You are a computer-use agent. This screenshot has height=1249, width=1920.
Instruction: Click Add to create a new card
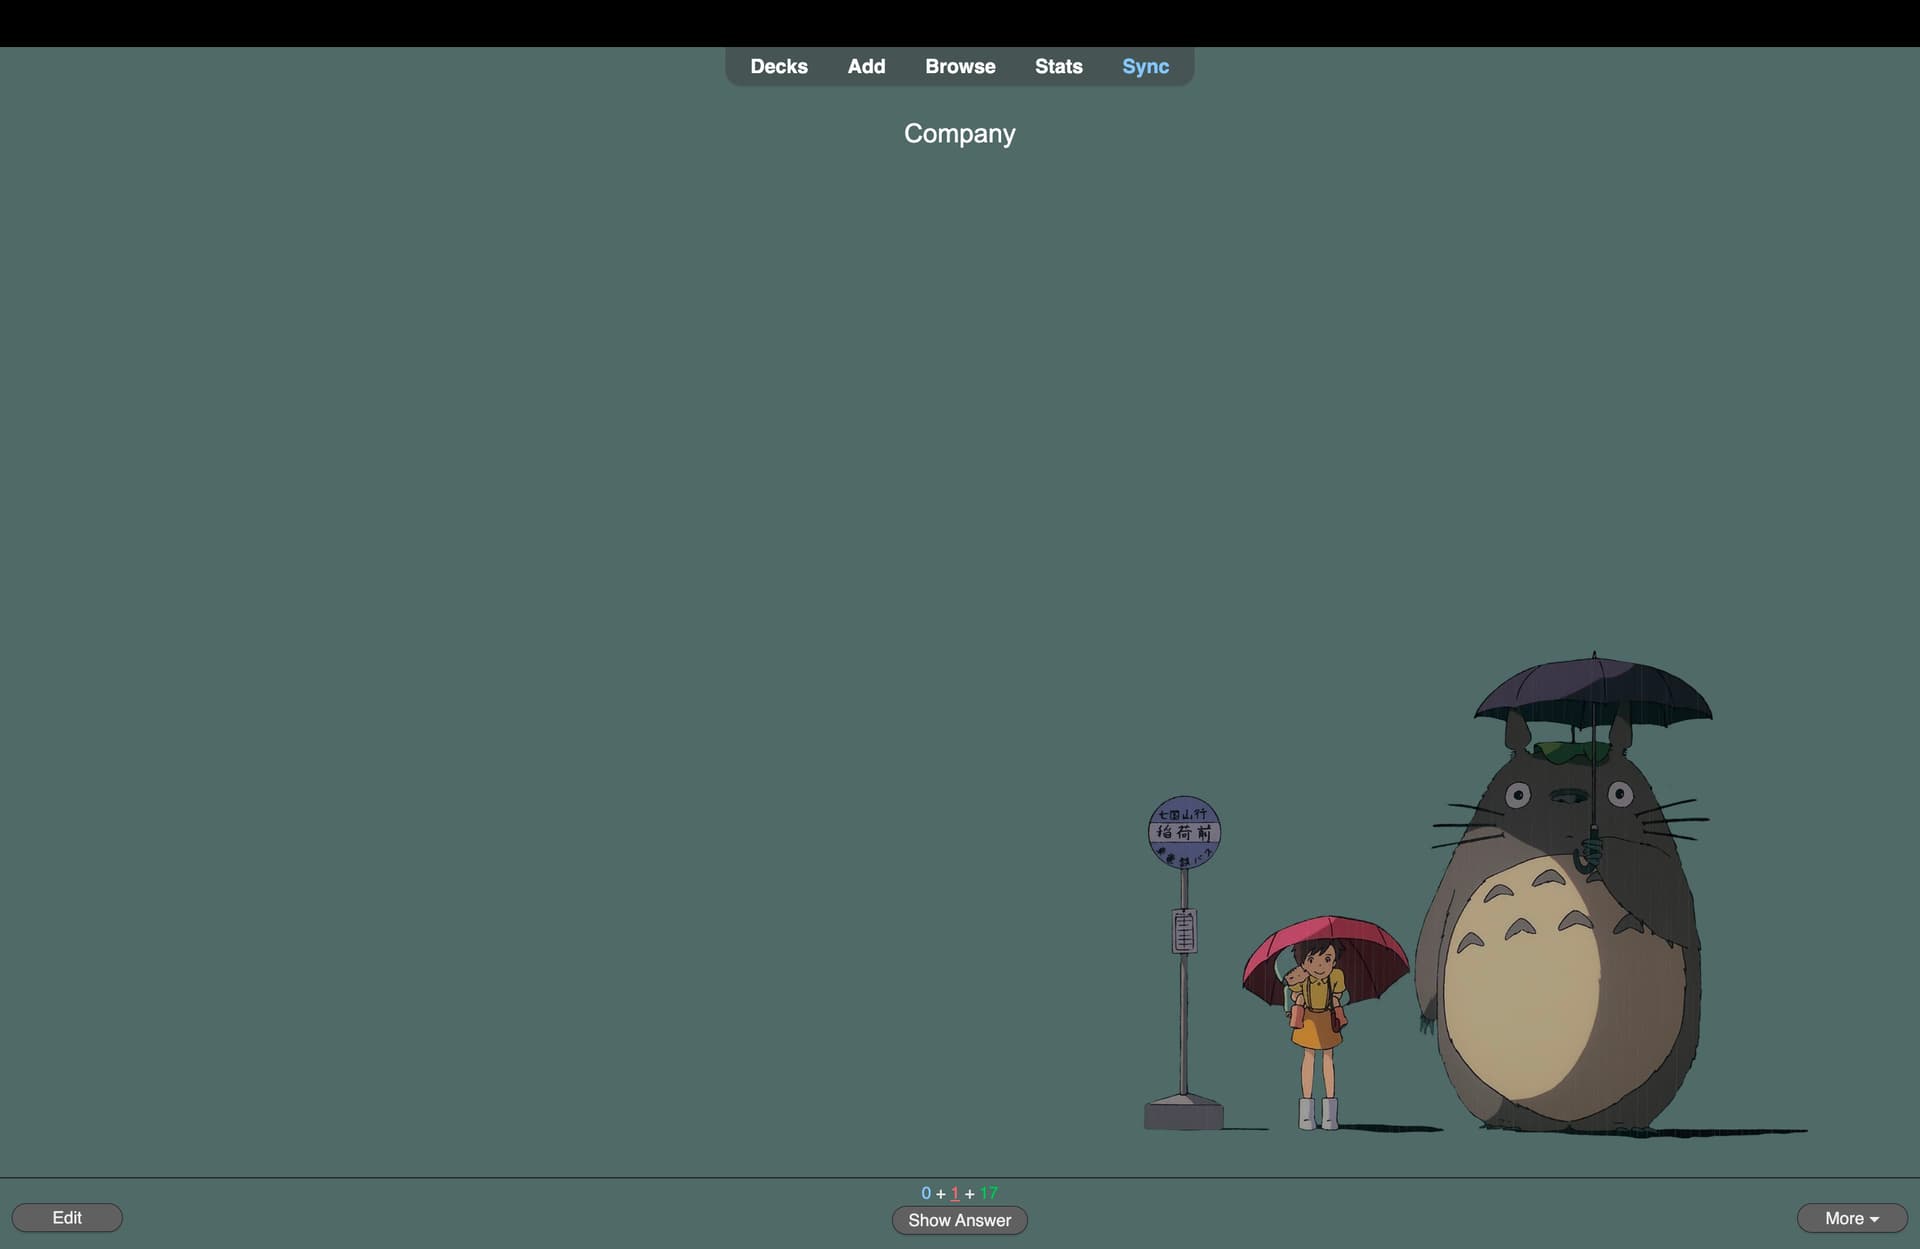click(866, 66)
